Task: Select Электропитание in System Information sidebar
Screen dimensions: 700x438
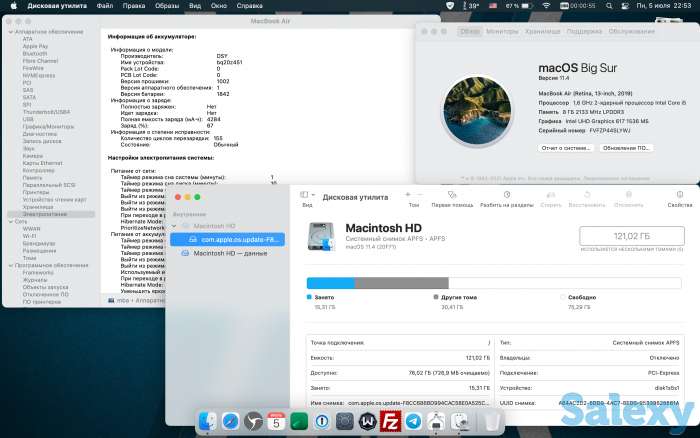Action: 51,214
